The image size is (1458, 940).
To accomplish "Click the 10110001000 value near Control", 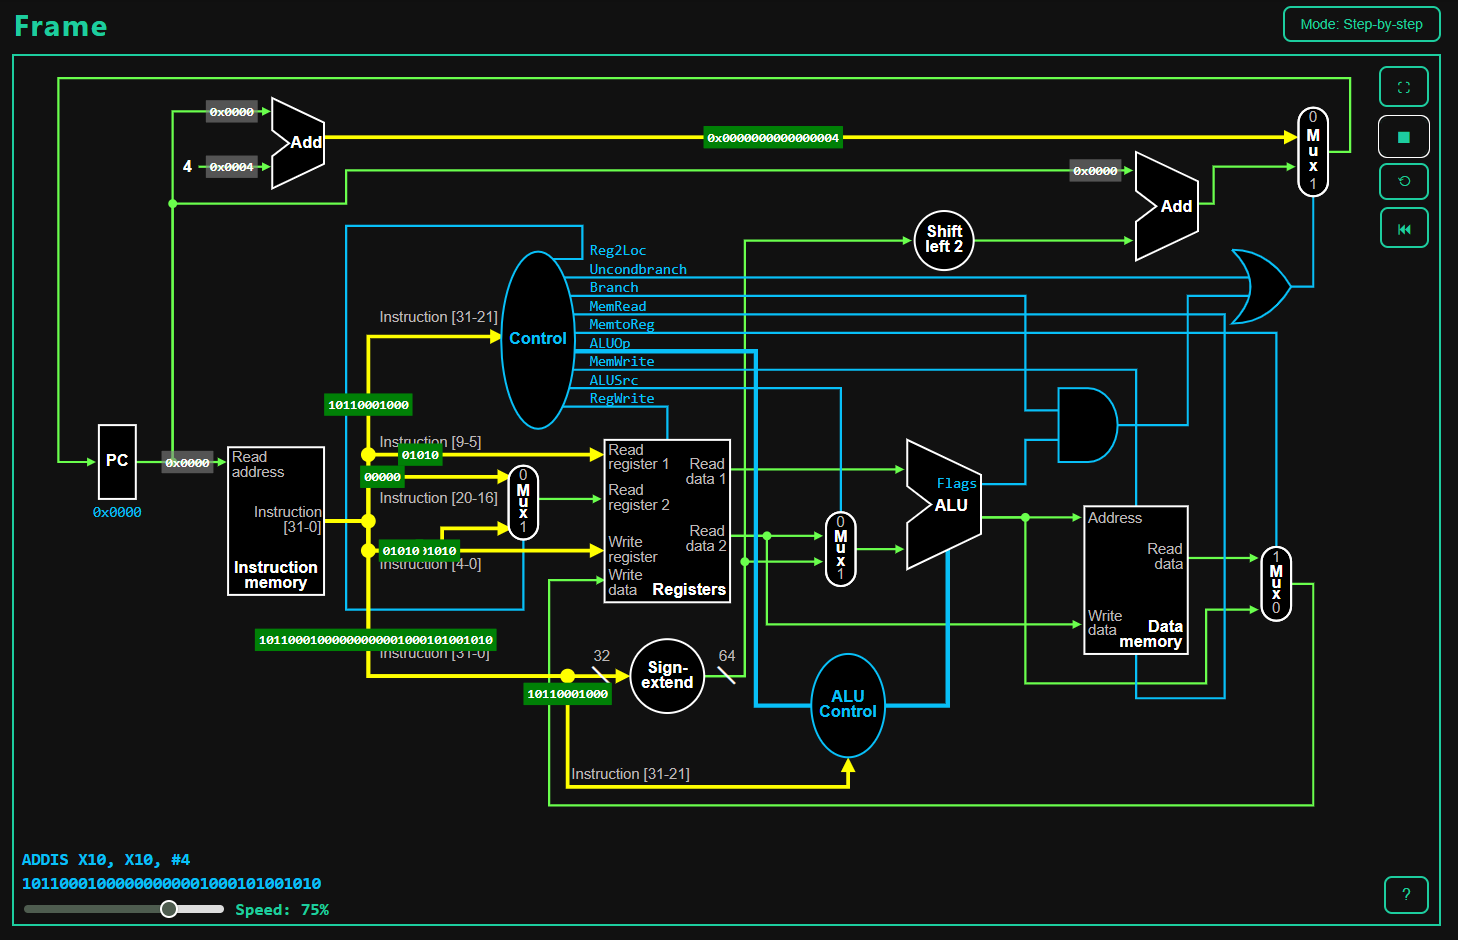I will [x=368, y=405].
